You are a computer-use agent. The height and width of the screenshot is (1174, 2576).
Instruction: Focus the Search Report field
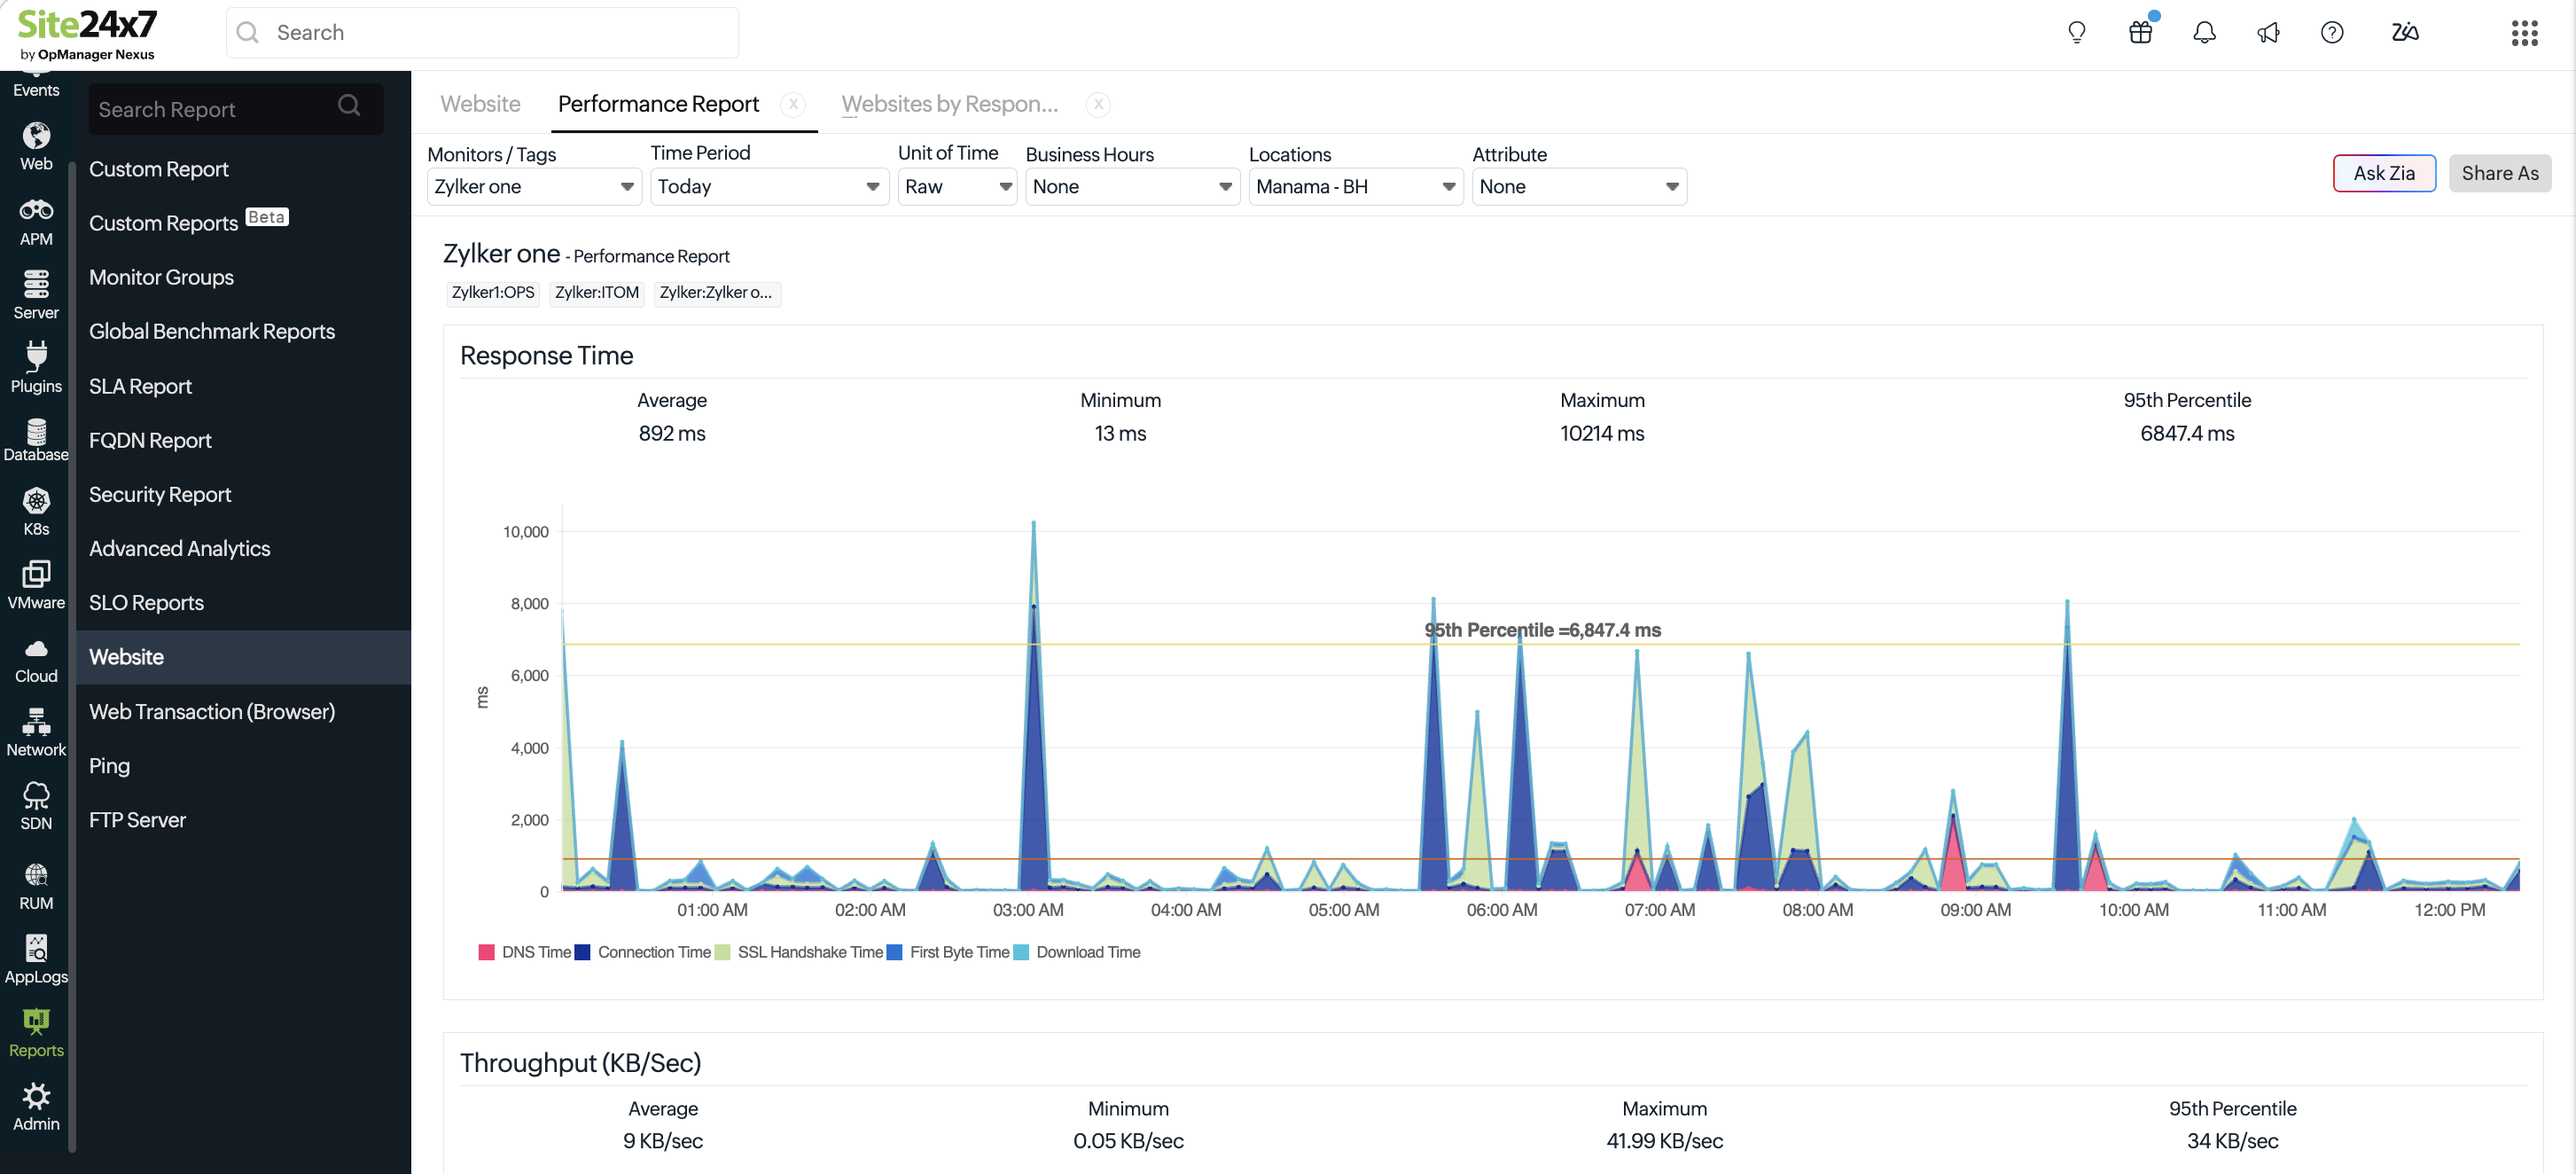(x=236, y=109)
